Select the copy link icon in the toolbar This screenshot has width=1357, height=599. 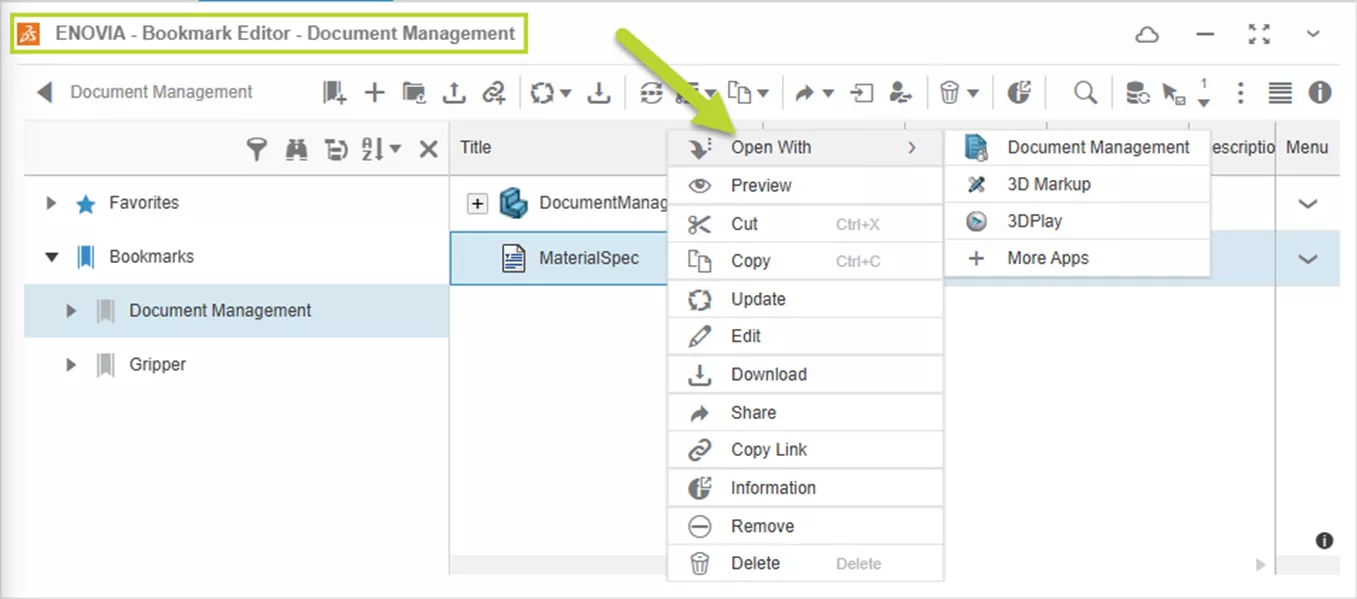coord(494,92)
